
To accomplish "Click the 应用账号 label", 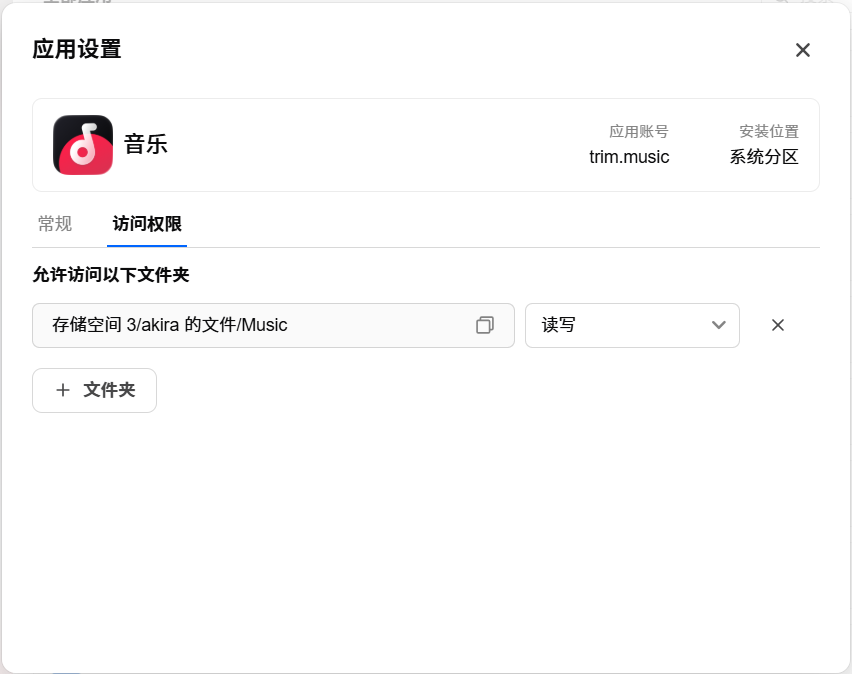I will click(x=638, y=132).
